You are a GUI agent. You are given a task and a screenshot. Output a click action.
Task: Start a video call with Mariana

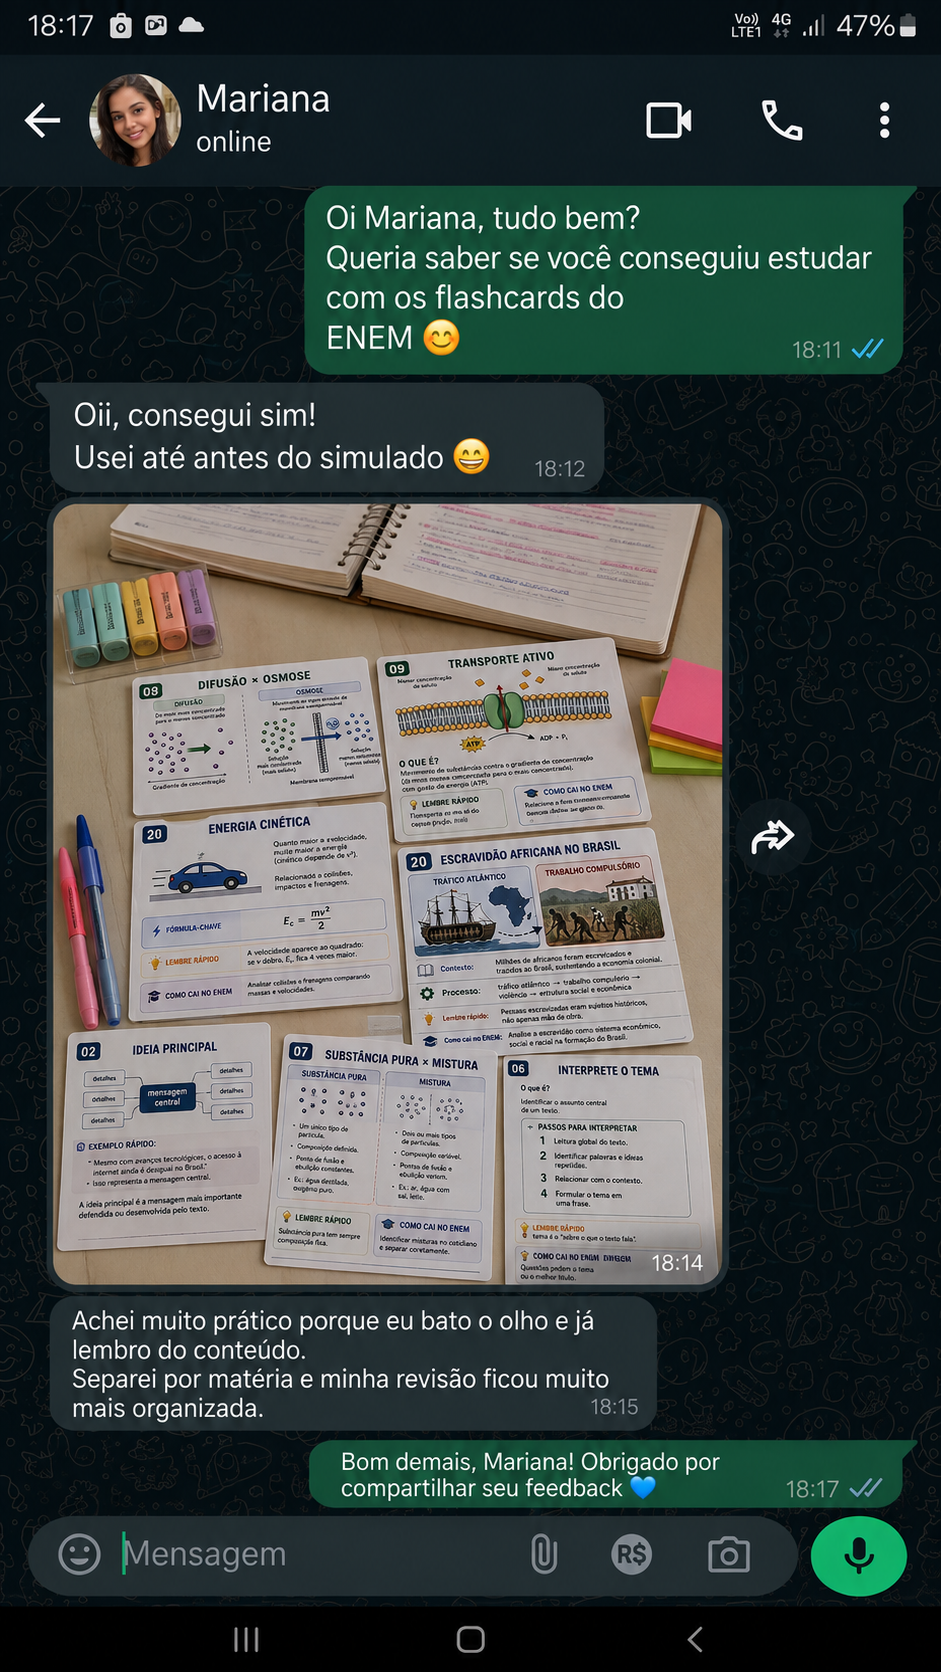tap(669, 121)
